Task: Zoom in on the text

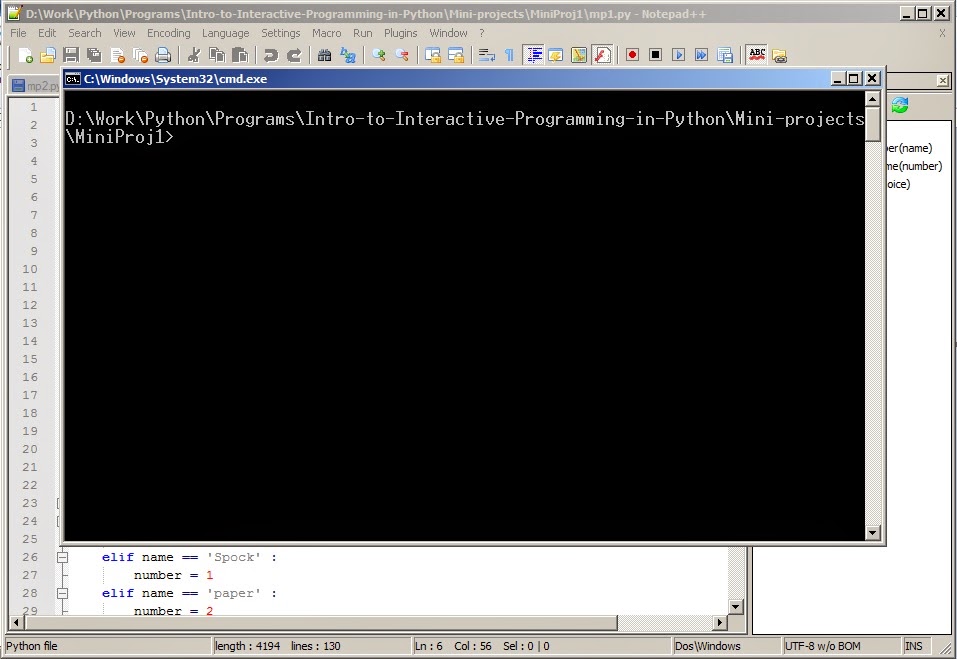Action: [x=376, y=55]
